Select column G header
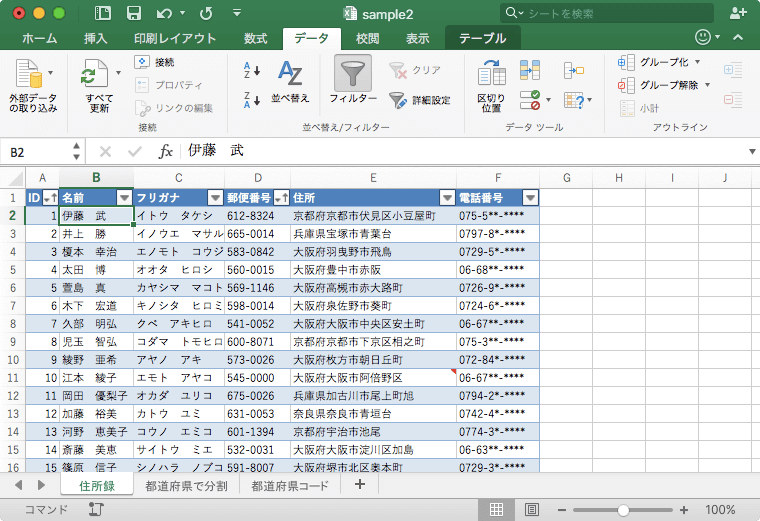 pyautogui.click(x=566, y=178)
